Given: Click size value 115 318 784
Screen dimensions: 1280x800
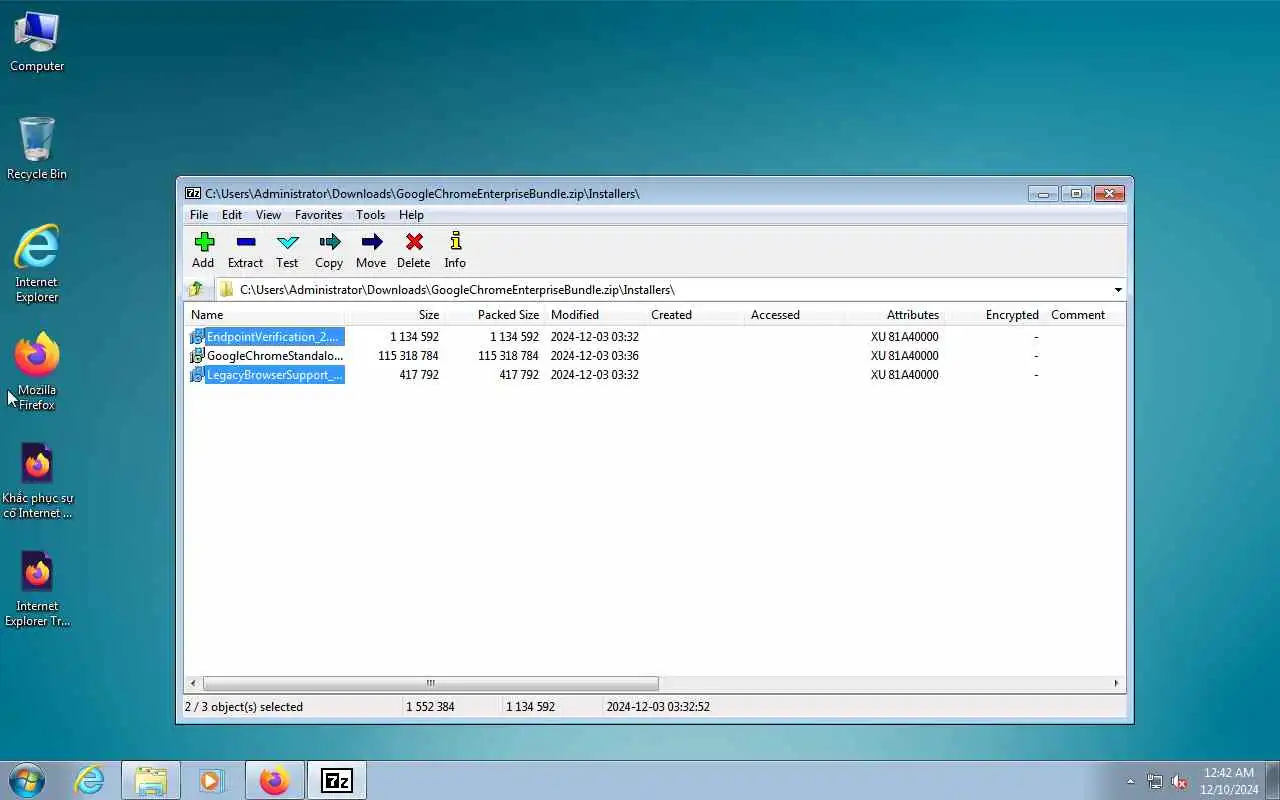Looking at the screenshot, I should coord(408,356).
